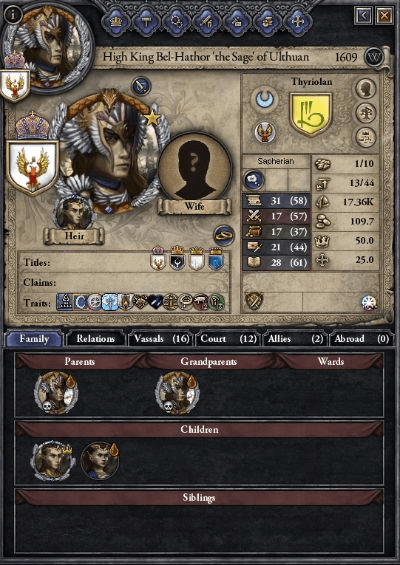Click the crescent moon religion icon
Viewport: 400px width, 565px height.
(265, 99)
